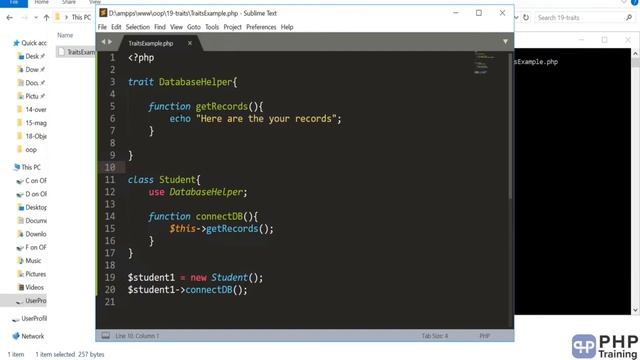
Task: Click the getRecords function name on line 5
Action: (x=222, y=107)
